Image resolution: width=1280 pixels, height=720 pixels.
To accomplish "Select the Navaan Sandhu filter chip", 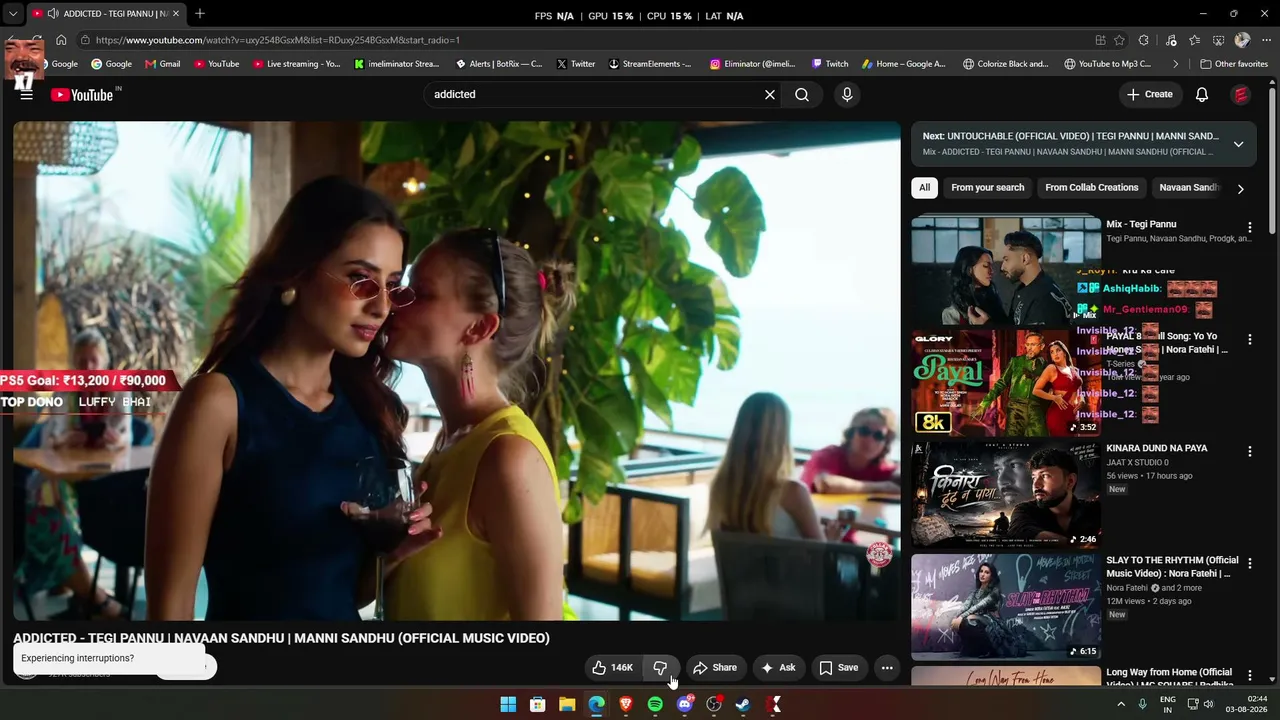I will (1190, 188).
